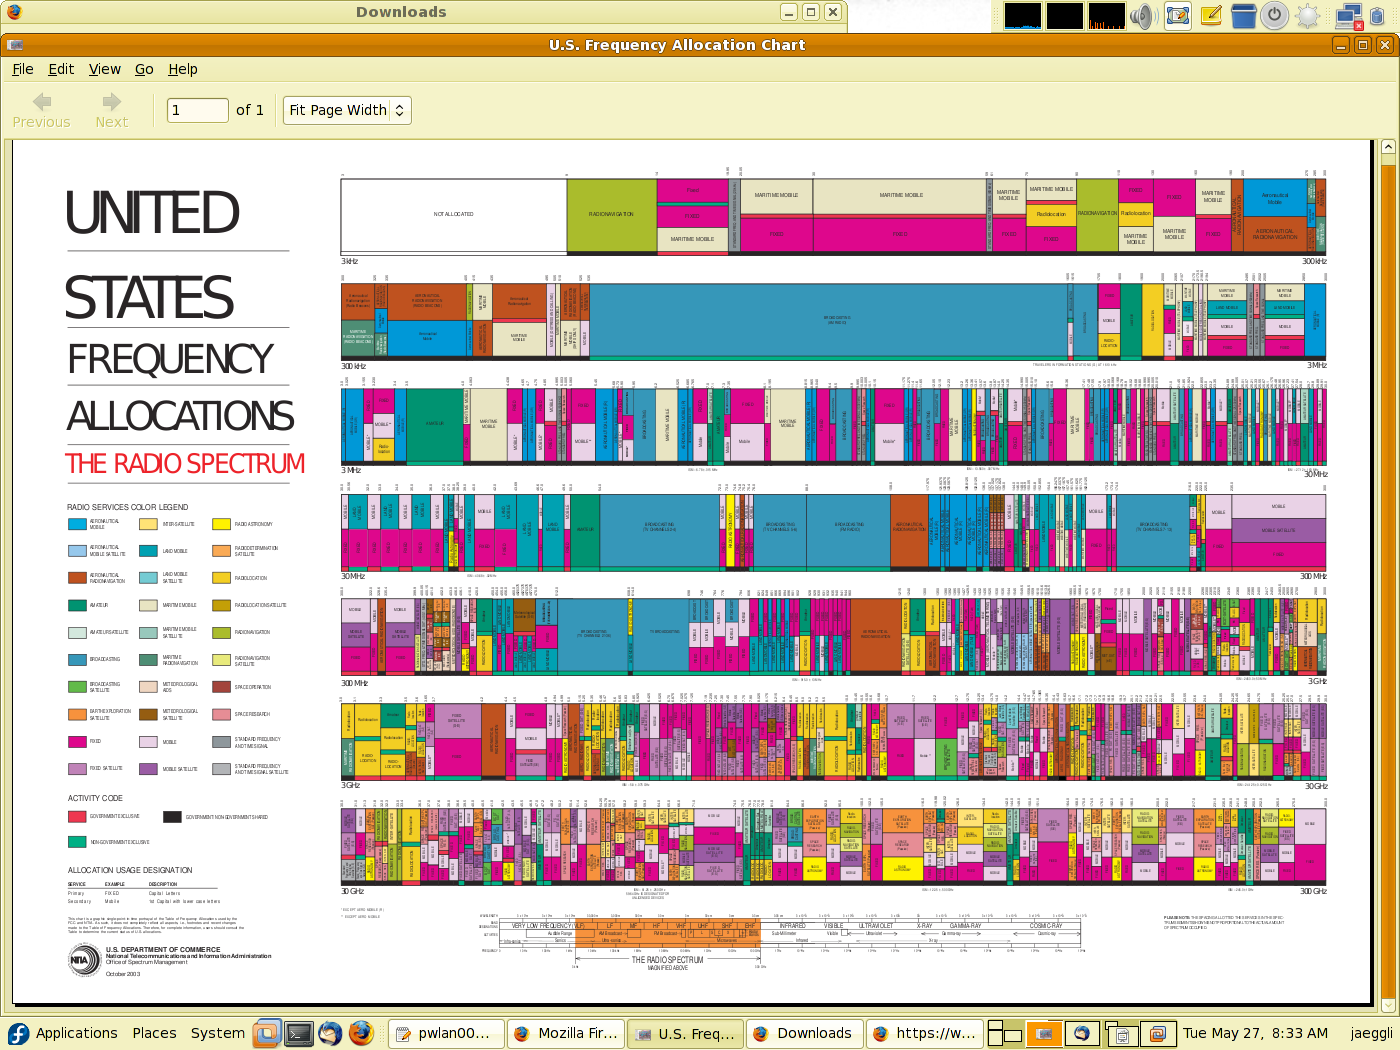Screen dimensions: 1400x1050
Task: Click the blue trash bin icon
Action: (1243, 16)
